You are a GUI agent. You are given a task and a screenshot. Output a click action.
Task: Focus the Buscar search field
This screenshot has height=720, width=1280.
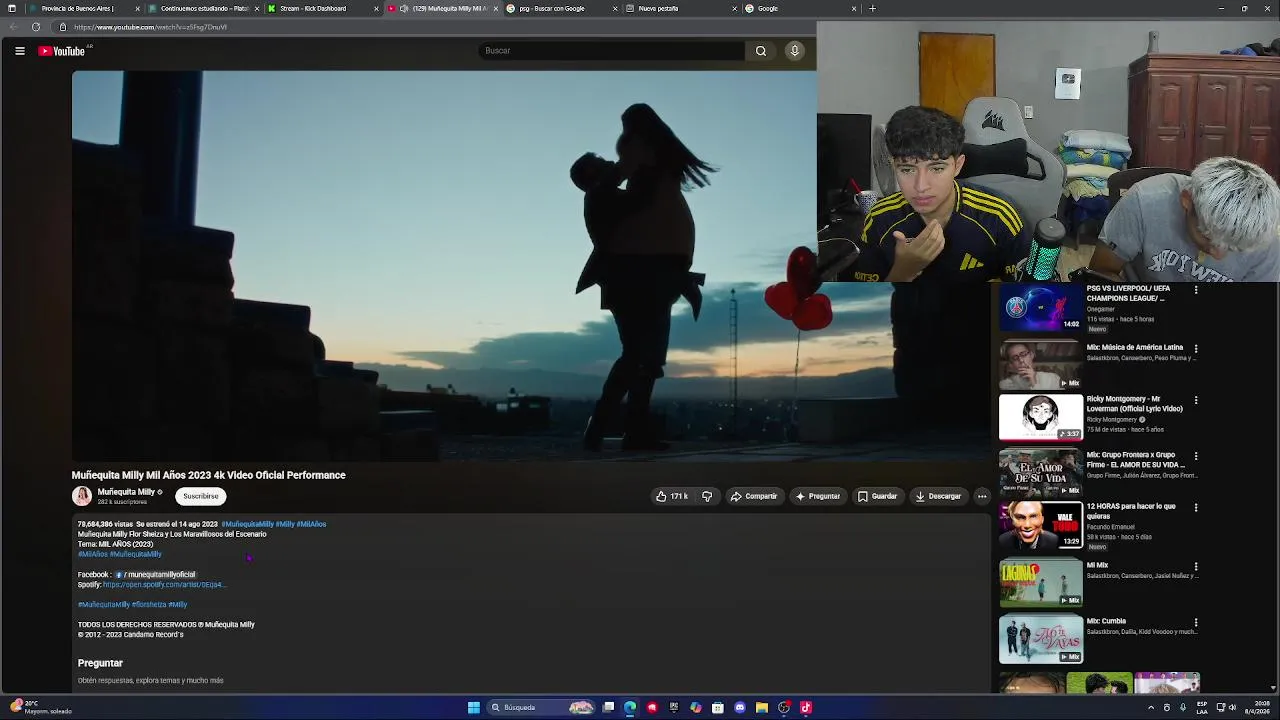(x=611, y=51)
